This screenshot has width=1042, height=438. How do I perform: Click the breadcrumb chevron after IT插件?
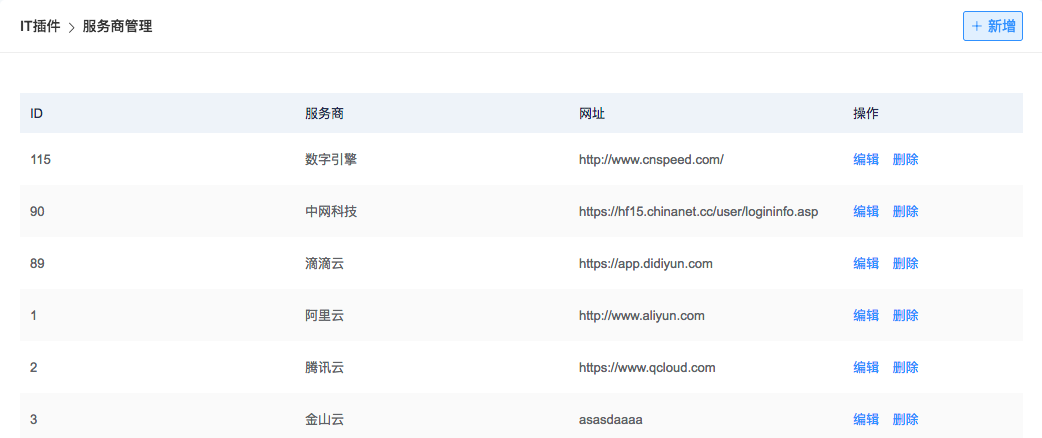[x=71, y=27]
